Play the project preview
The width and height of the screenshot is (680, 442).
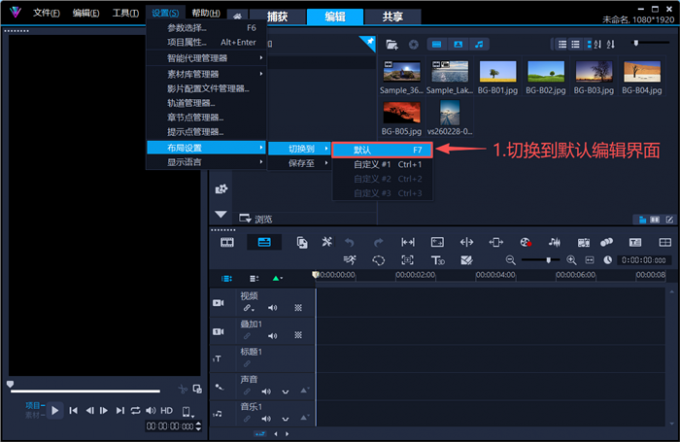55,410
